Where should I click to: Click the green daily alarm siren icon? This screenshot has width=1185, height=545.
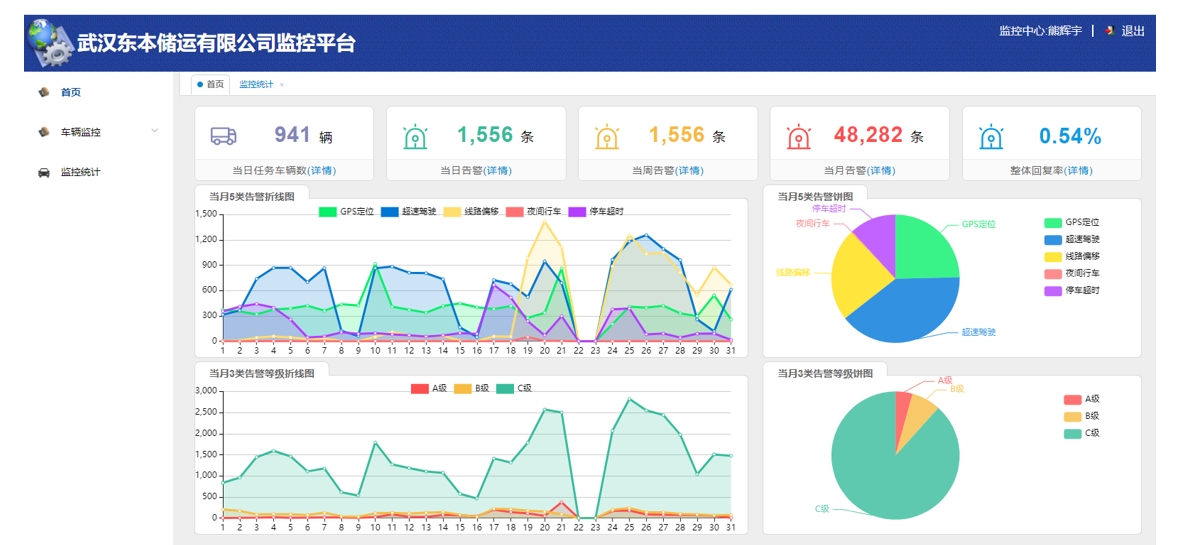(x=415, y=136)
